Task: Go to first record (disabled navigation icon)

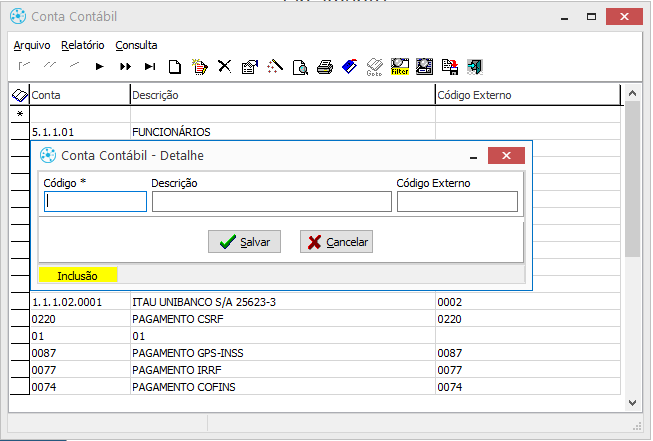Action: tap(24, 66)
